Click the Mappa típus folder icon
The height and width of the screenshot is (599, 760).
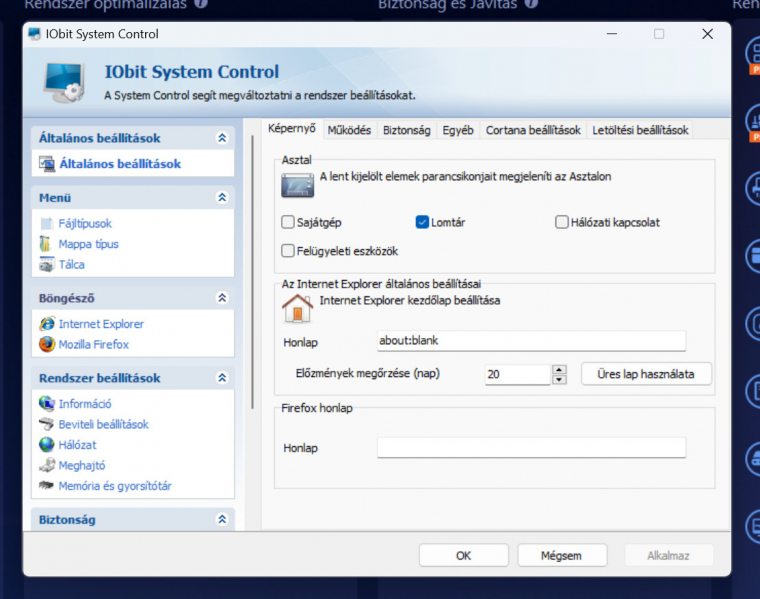46,244
